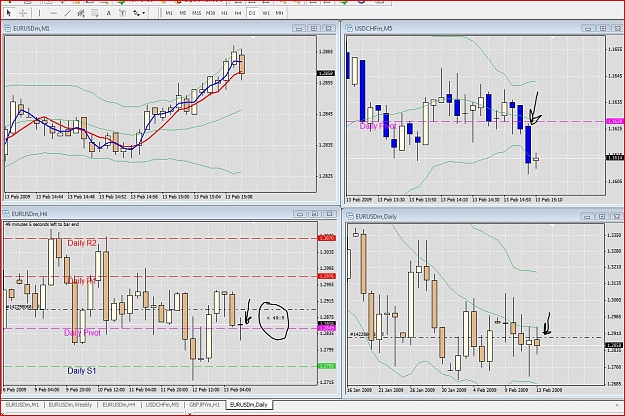625x416 pixels.
Task: Click the 1.1655 price on the USDCHFm scale
Action: pos(615,49)
